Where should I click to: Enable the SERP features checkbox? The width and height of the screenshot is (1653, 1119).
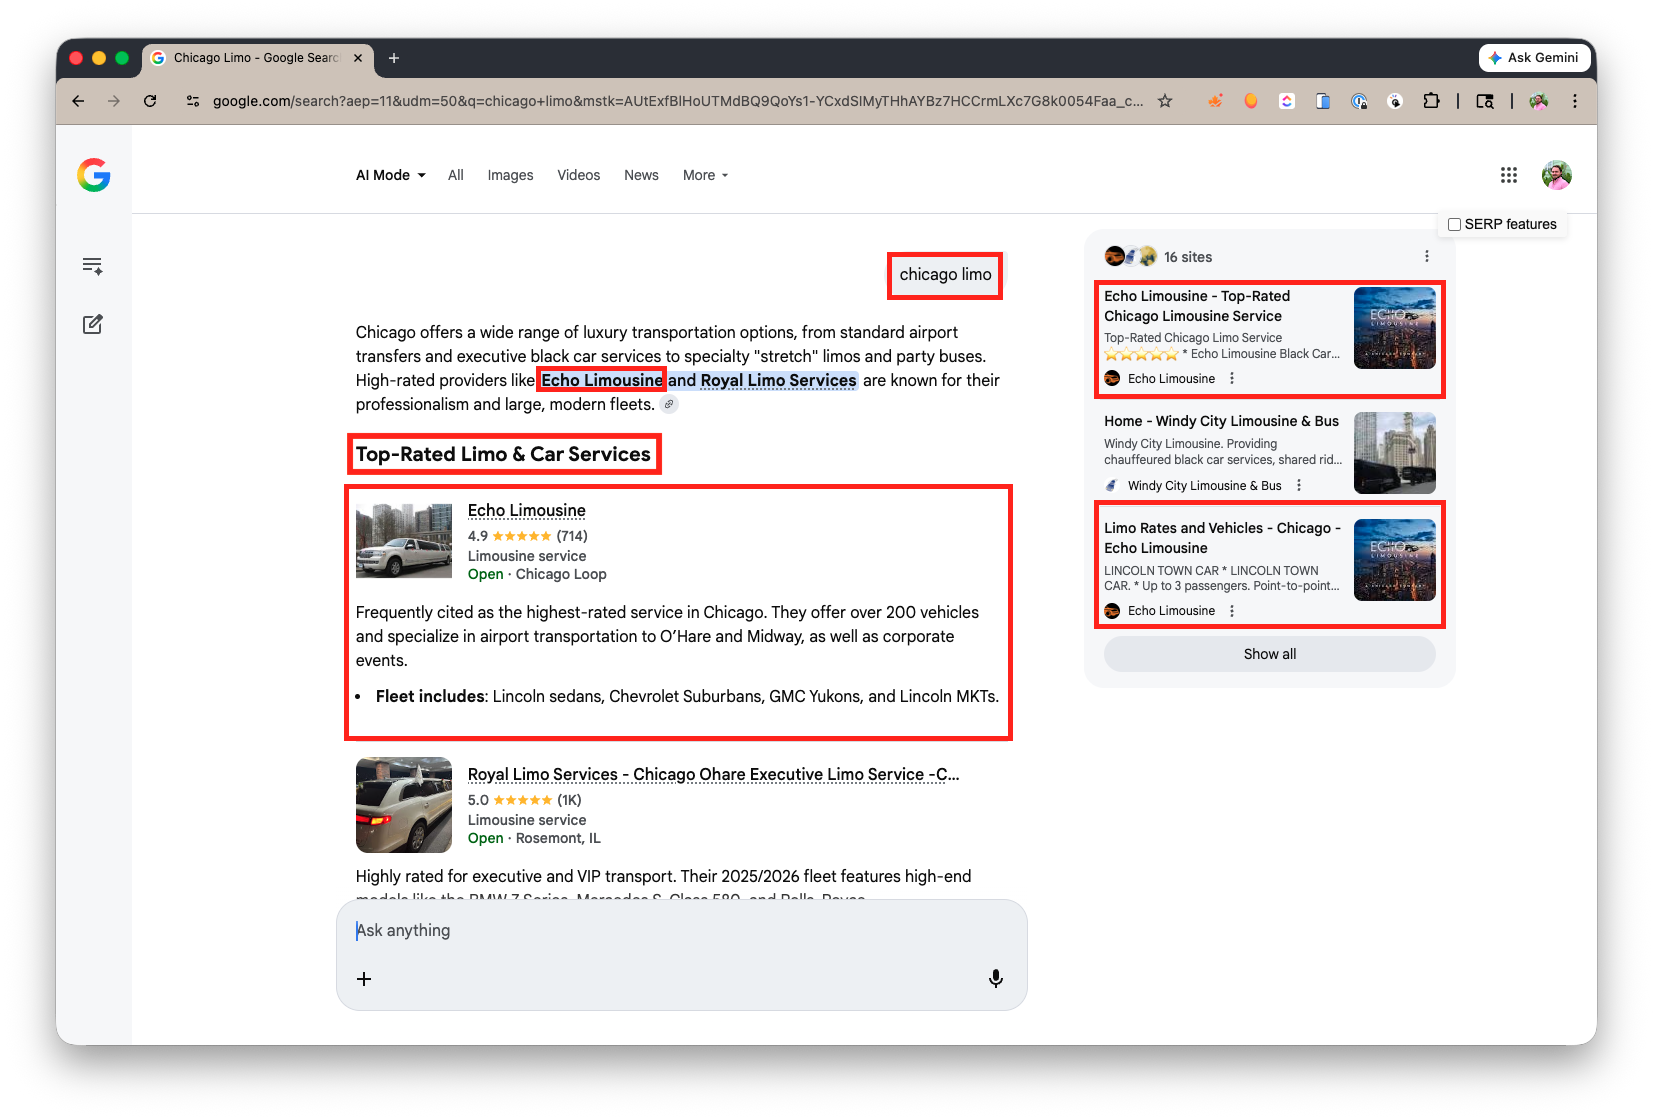[1455, 224]
